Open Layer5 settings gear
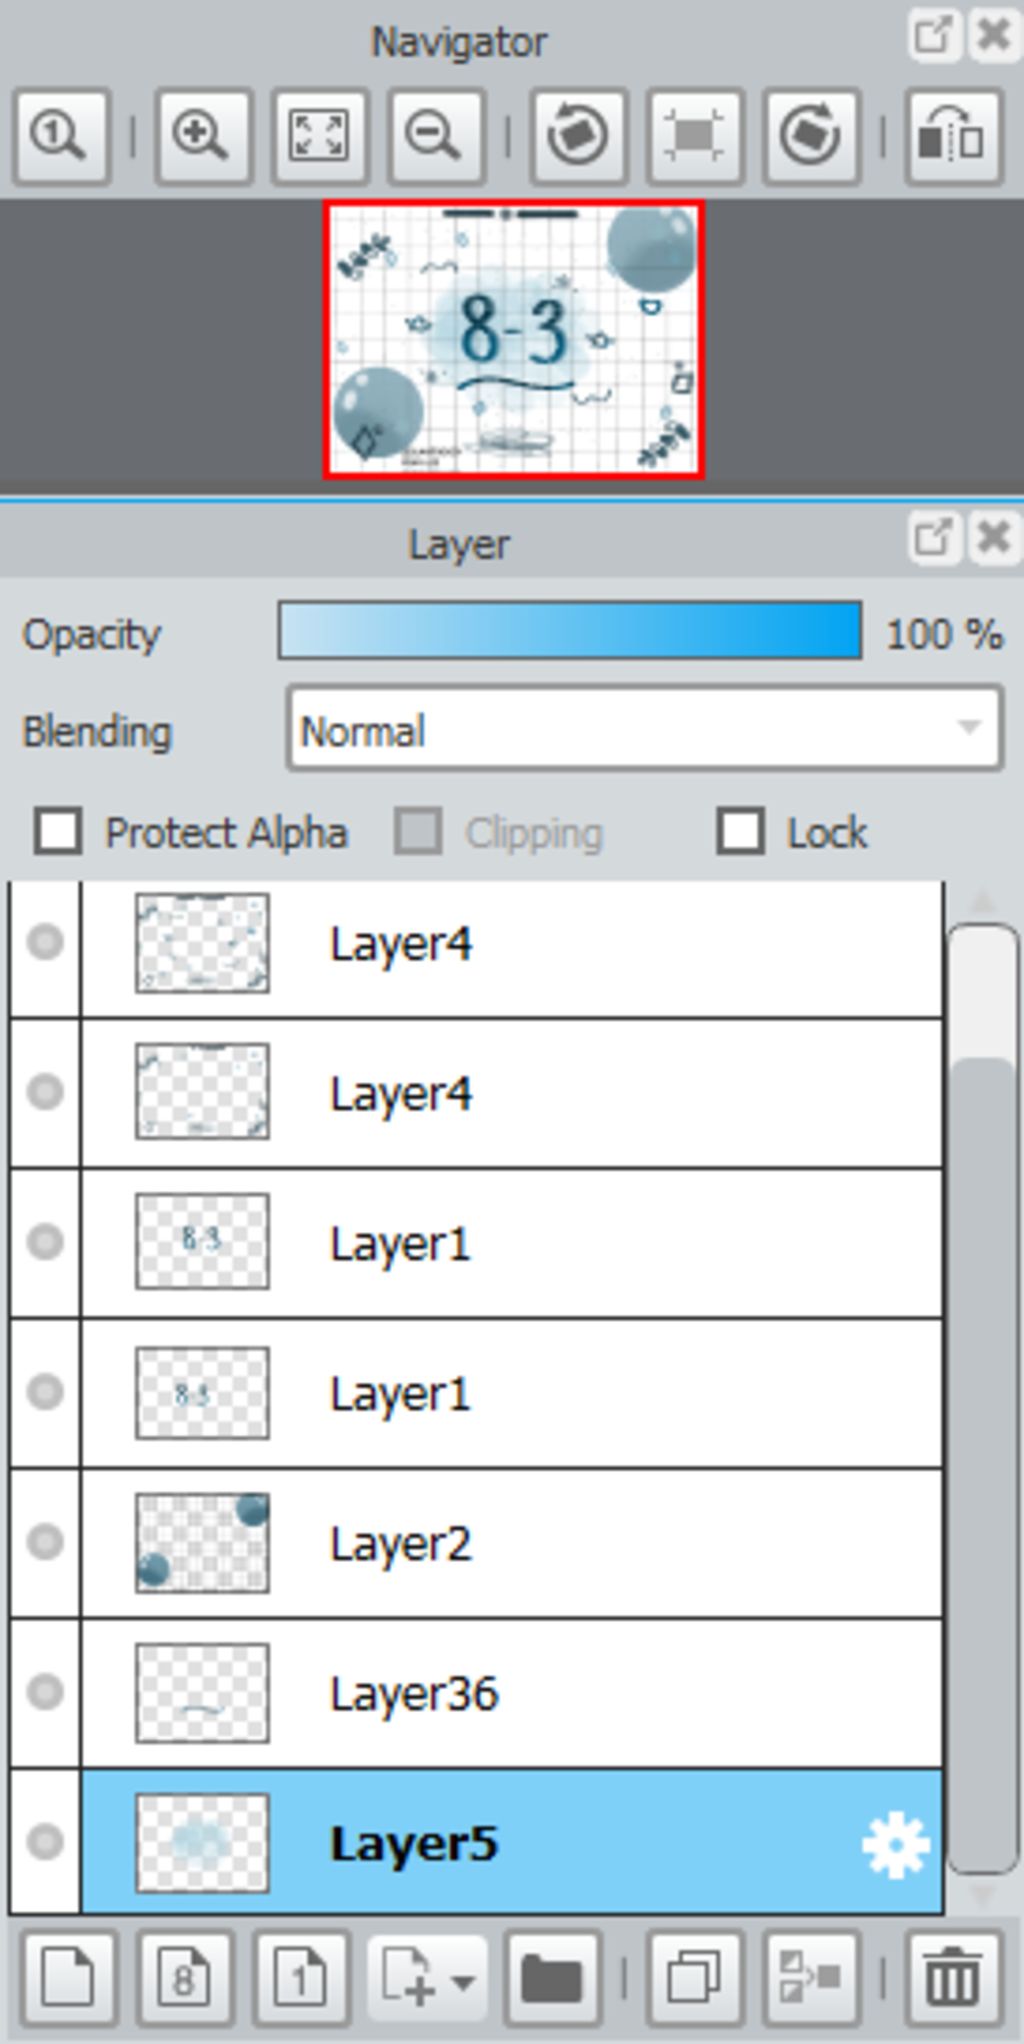1024x2044 pixels. coord(895,1844)
